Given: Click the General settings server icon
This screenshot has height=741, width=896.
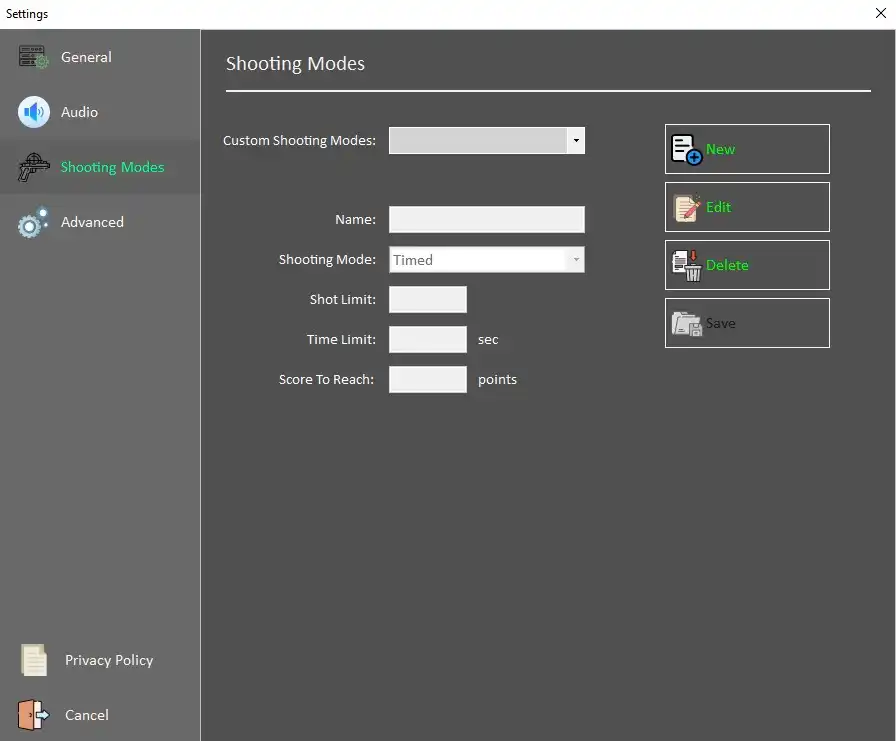Looking at the screenshot, I should pyautogui.click(x=33, y=57).
